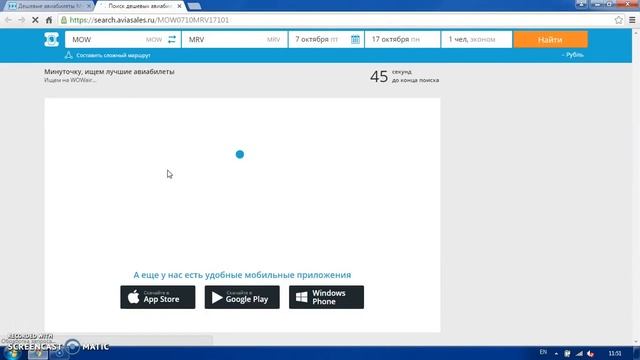Click the secure padlock icon
Viewport: 640px width, 360px height.
(64, 20)
